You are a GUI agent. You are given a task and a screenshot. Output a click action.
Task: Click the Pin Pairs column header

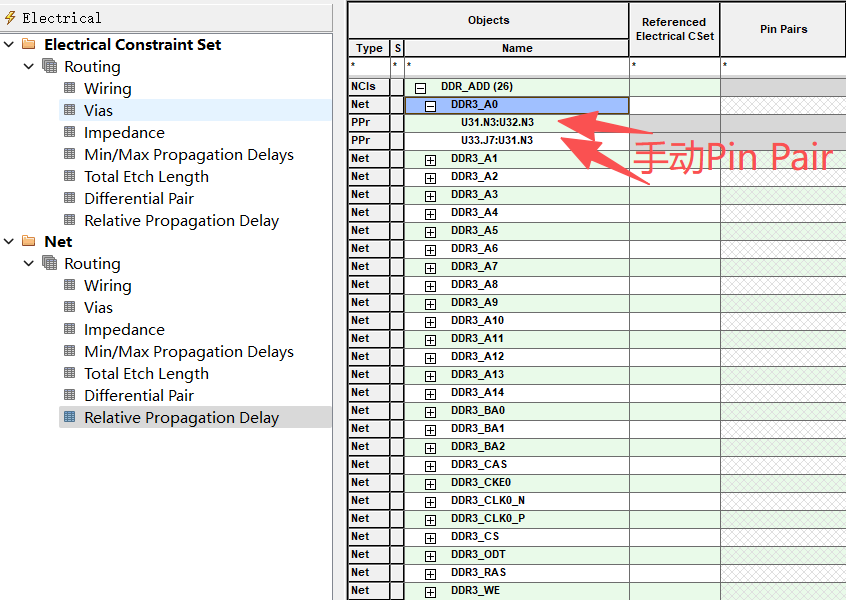(783, 29)
